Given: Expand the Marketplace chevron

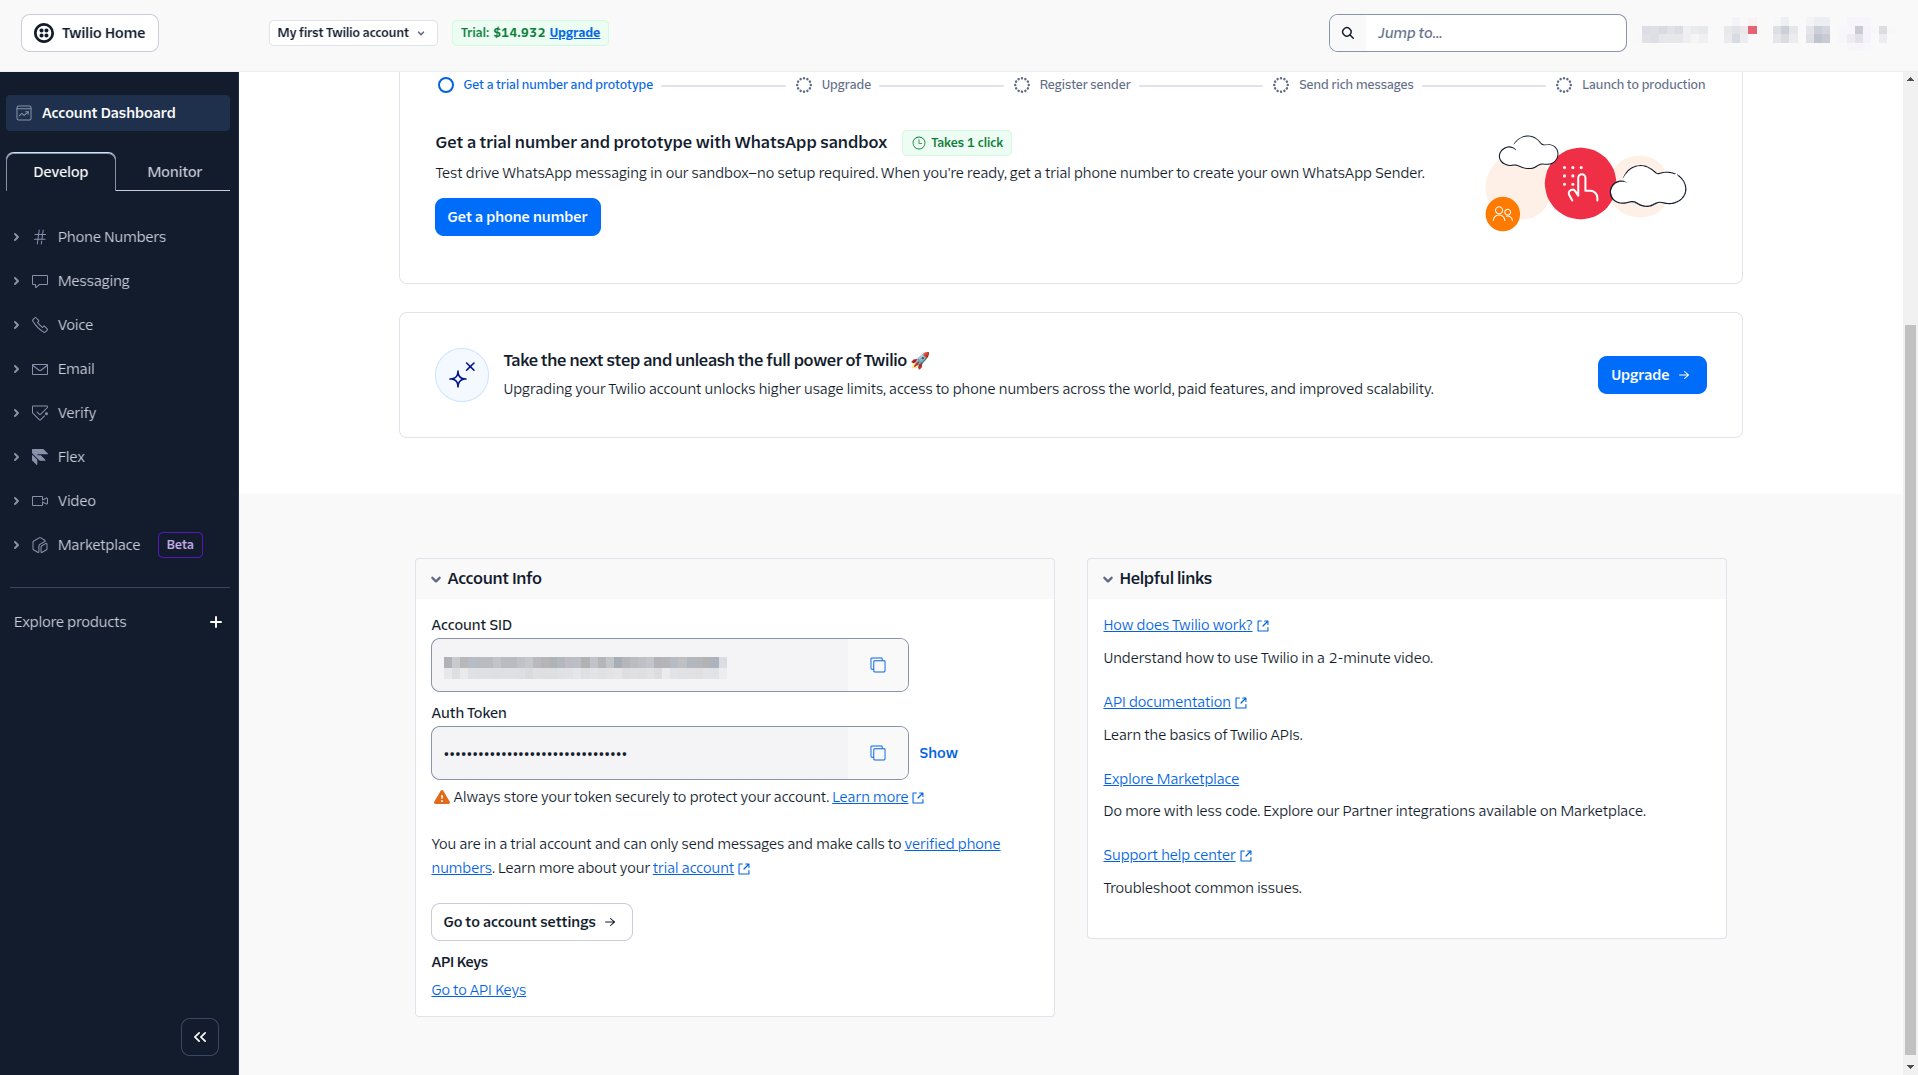Looking at the screenshot, I should (16, 545).
